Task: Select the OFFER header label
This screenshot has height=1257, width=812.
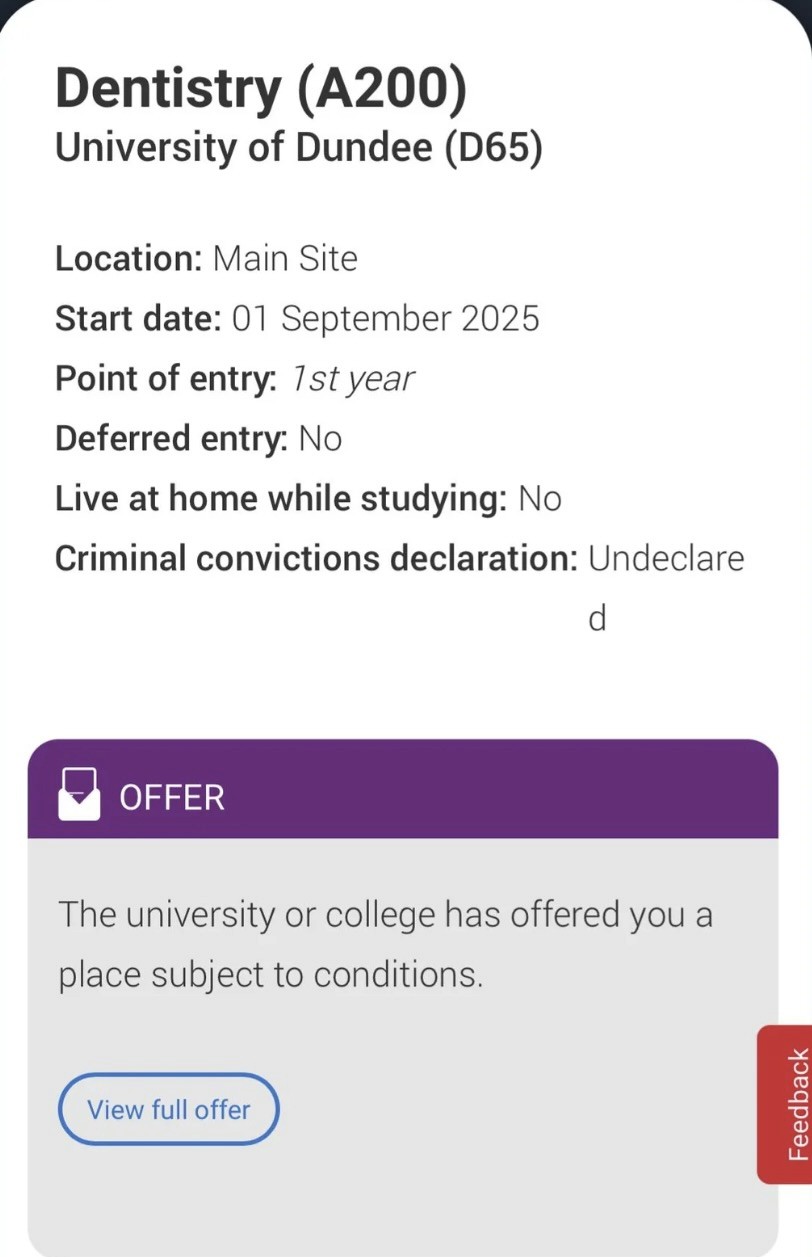Action: click(172, 798)
